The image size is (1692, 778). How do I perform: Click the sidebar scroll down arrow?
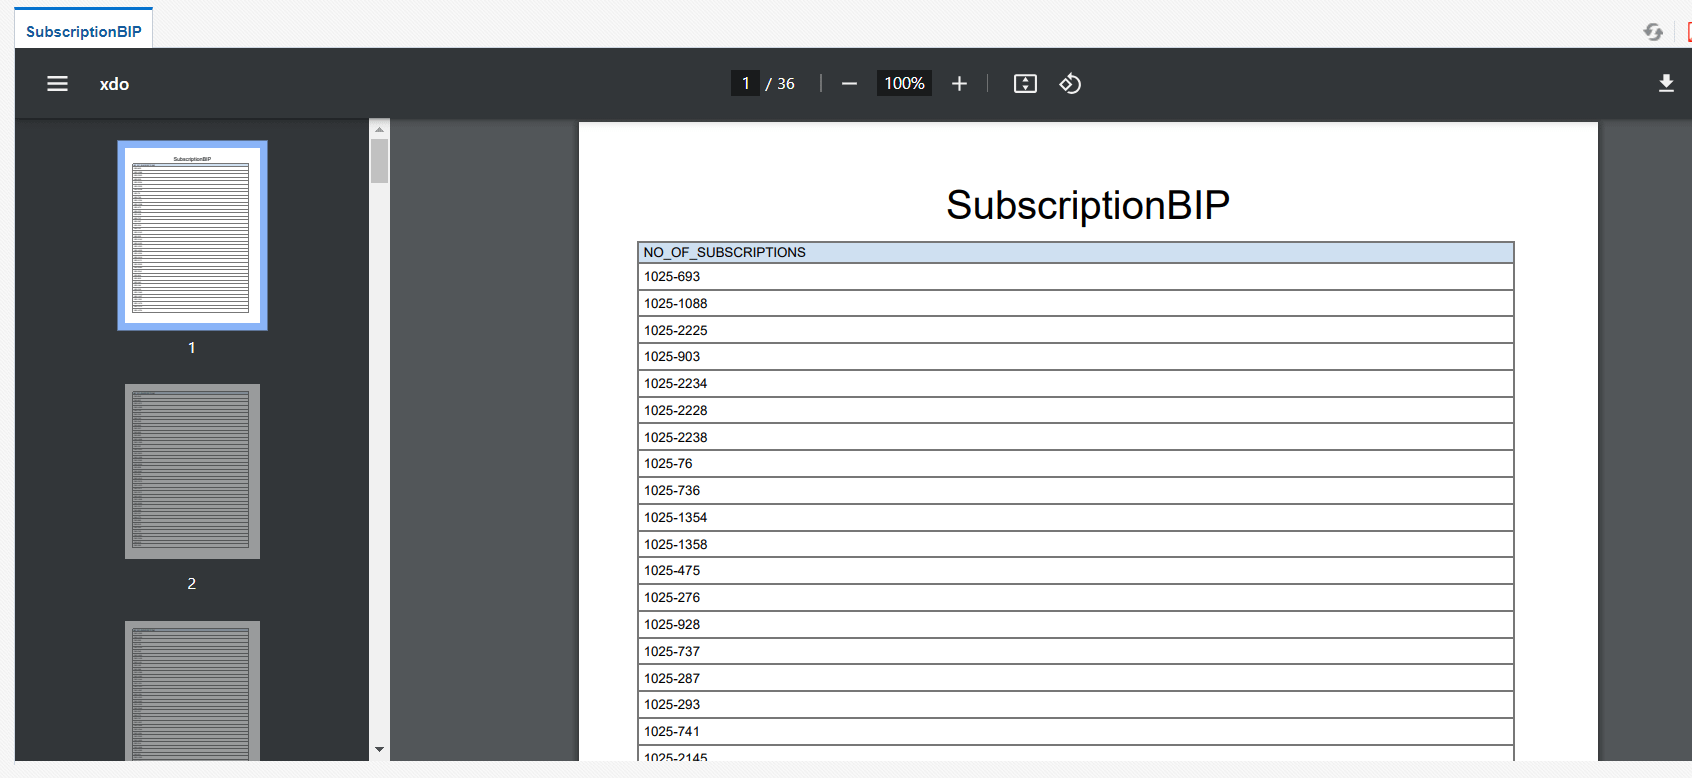tap(379, 749)
